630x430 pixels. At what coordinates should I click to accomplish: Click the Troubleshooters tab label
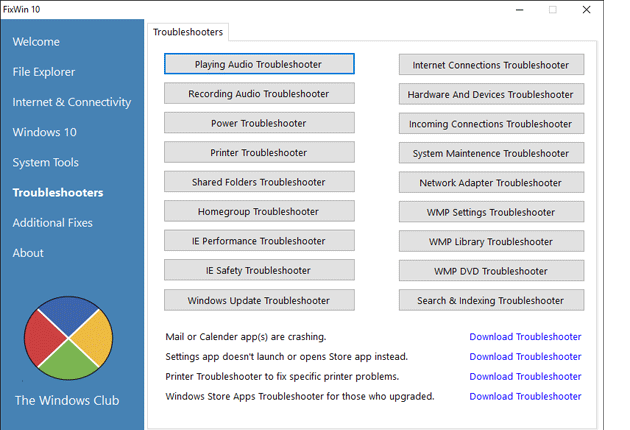pyautogui.click(x=188, y=32)
